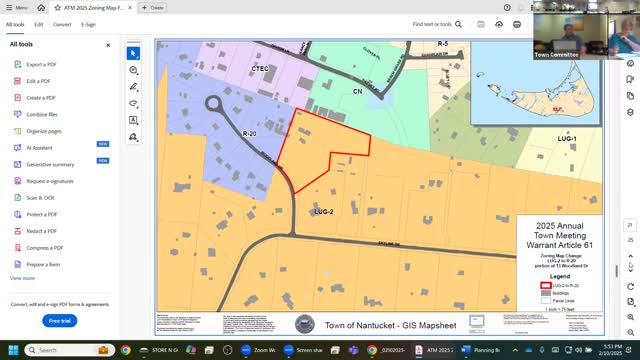640x360 pixels.
Task: Click the taskbar clock showing 5:53 PM
Action: pyautogui.click(x=611, y=350)
